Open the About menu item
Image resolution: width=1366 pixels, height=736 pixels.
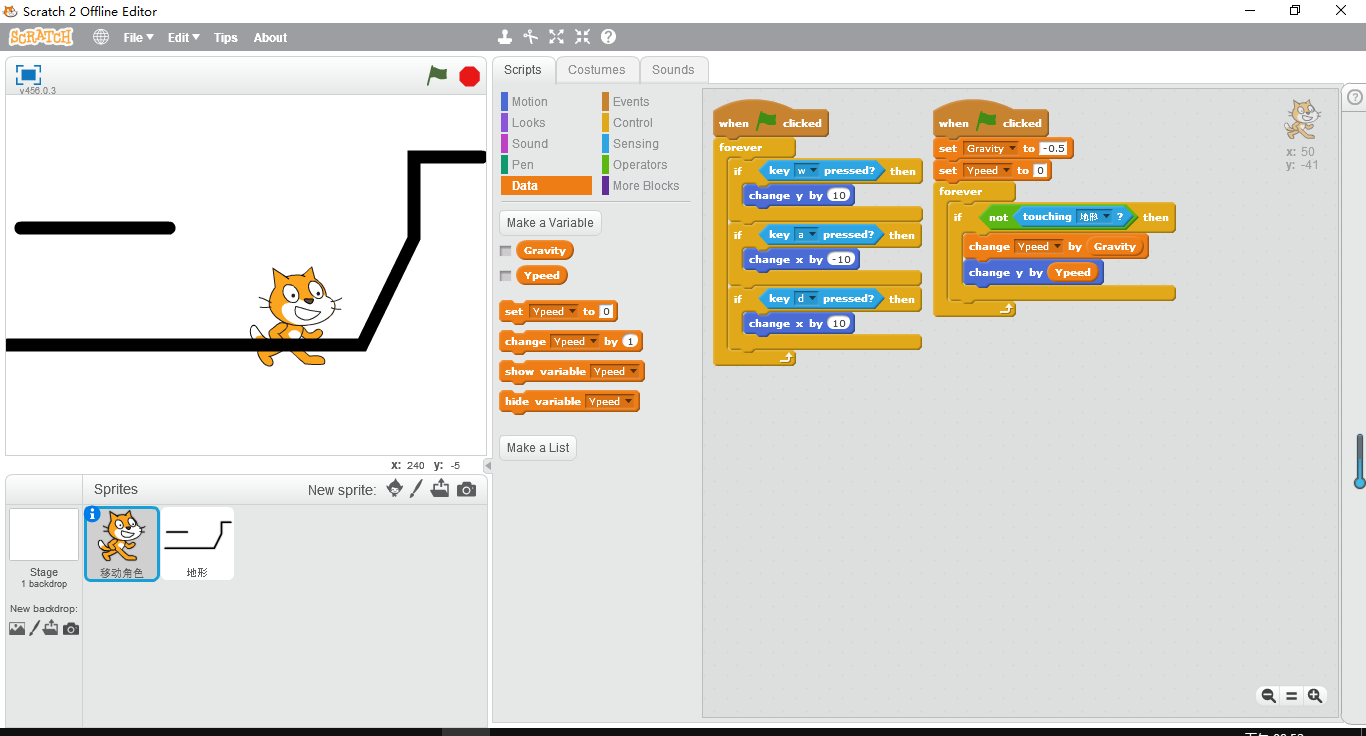pyautogui.click(x=270, y=38)
